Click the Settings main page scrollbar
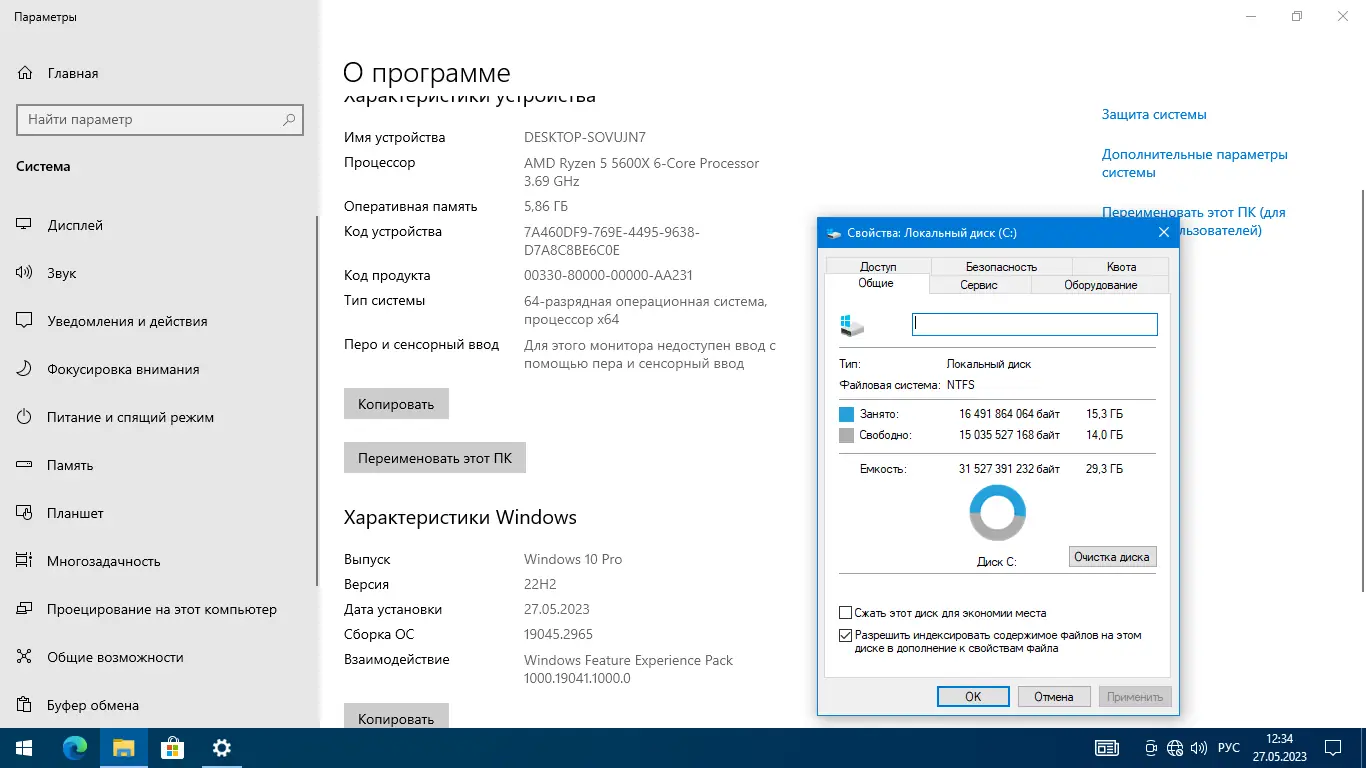This screenshot has width=1366, height=768. click(x=1361, y=390)
